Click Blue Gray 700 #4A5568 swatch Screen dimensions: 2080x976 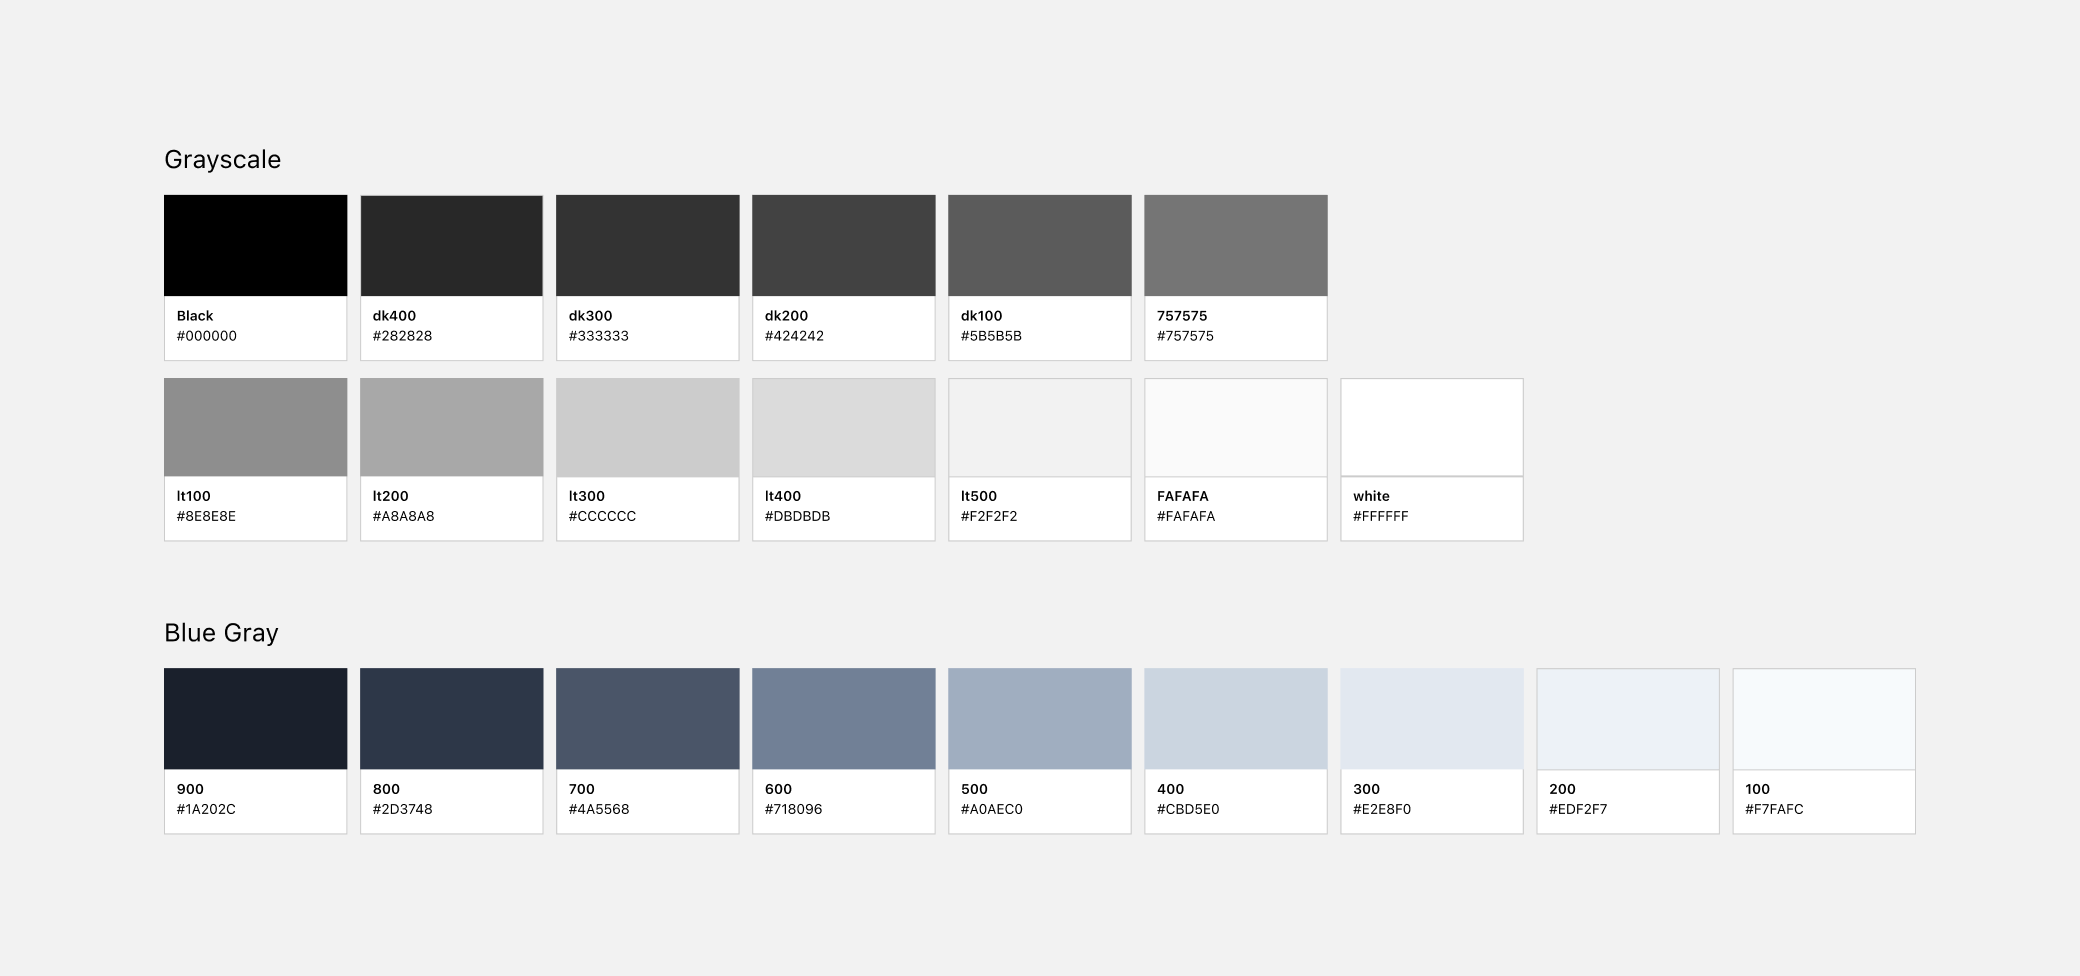point(647,719)
